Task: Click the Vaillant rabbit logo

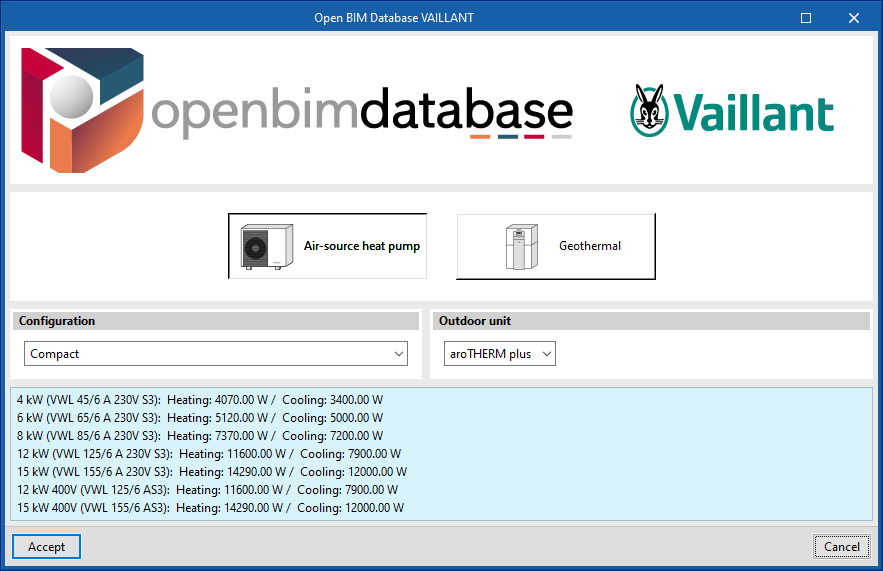Action: (651, 110)
